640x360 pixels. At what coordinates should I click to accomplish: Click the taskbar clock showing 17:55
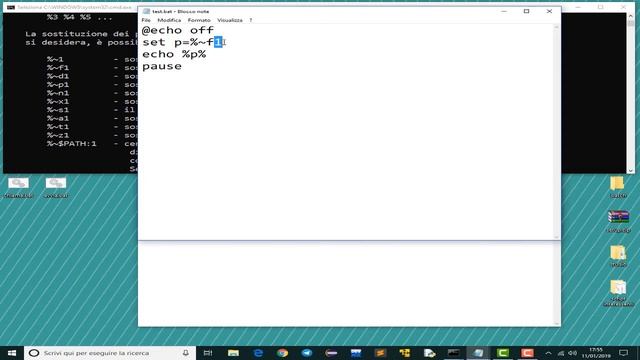pyautogui.click(x=596, y=353)
